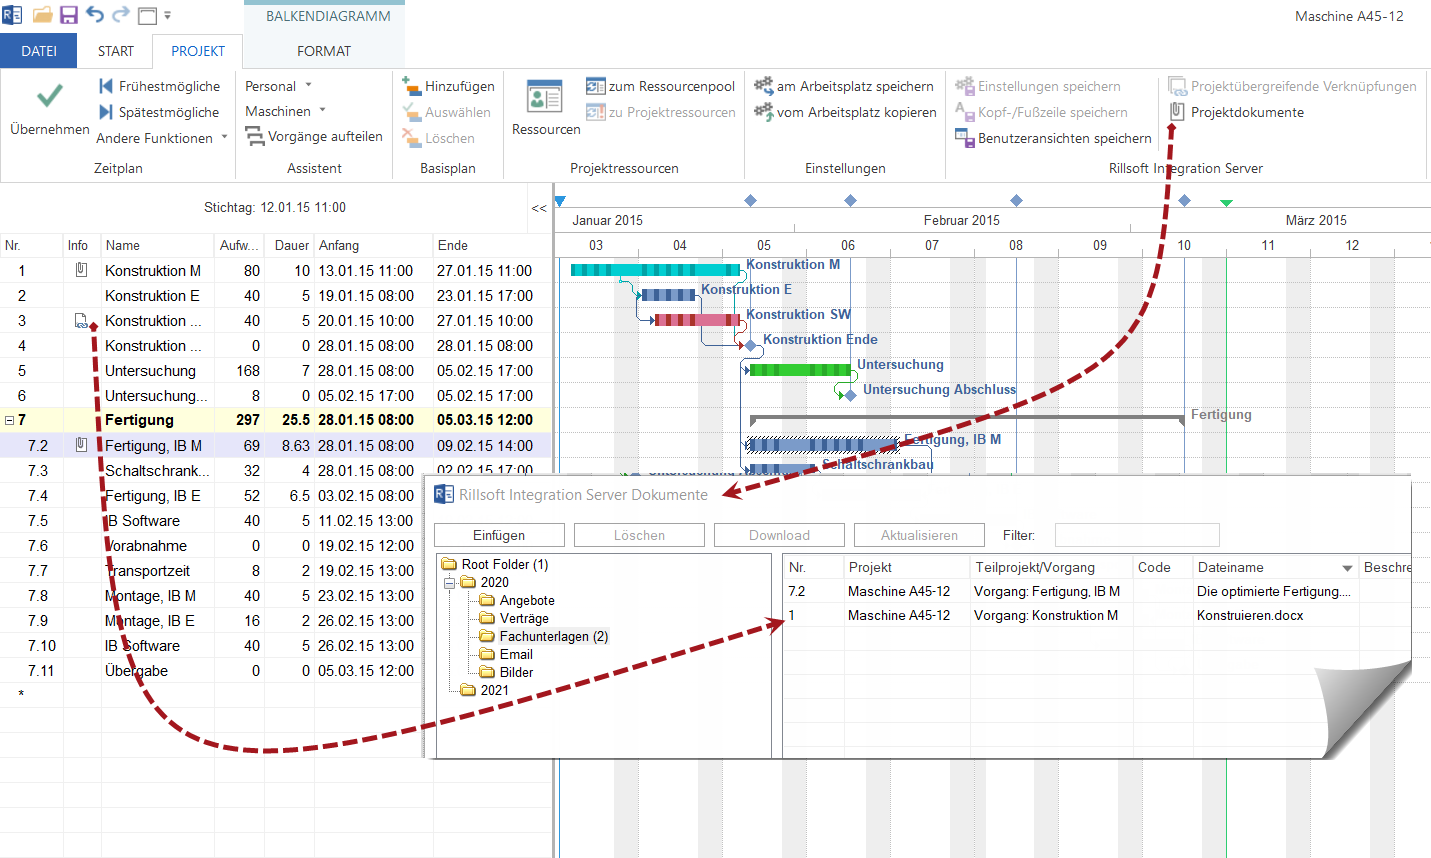Select the Transportzeit task in row 7.7

point(148,570)
